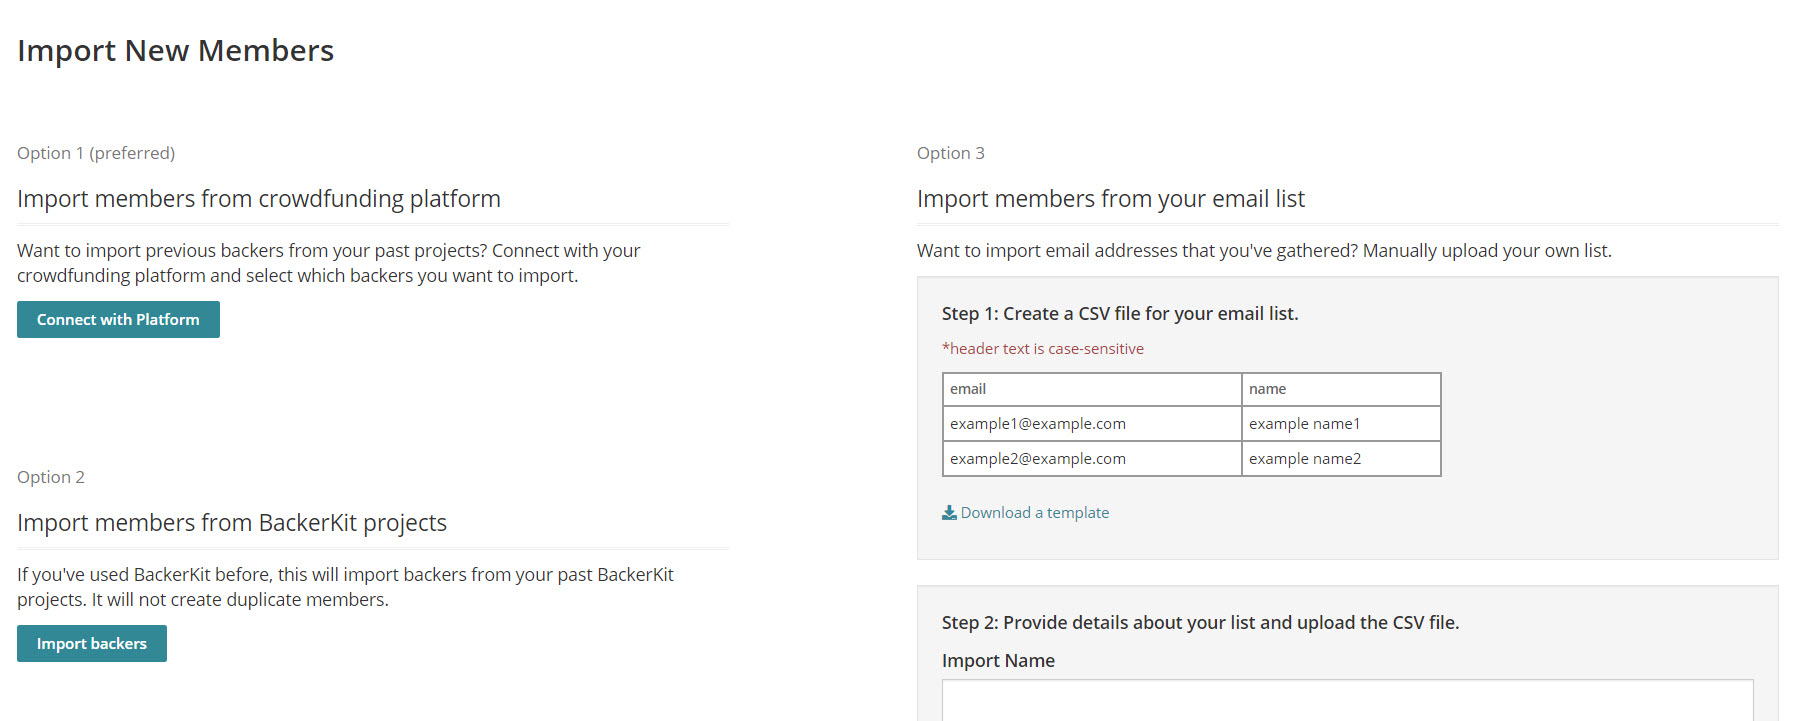Click the Import Name field label
This screenshot has width=1802, height=721.
point(999,661)
